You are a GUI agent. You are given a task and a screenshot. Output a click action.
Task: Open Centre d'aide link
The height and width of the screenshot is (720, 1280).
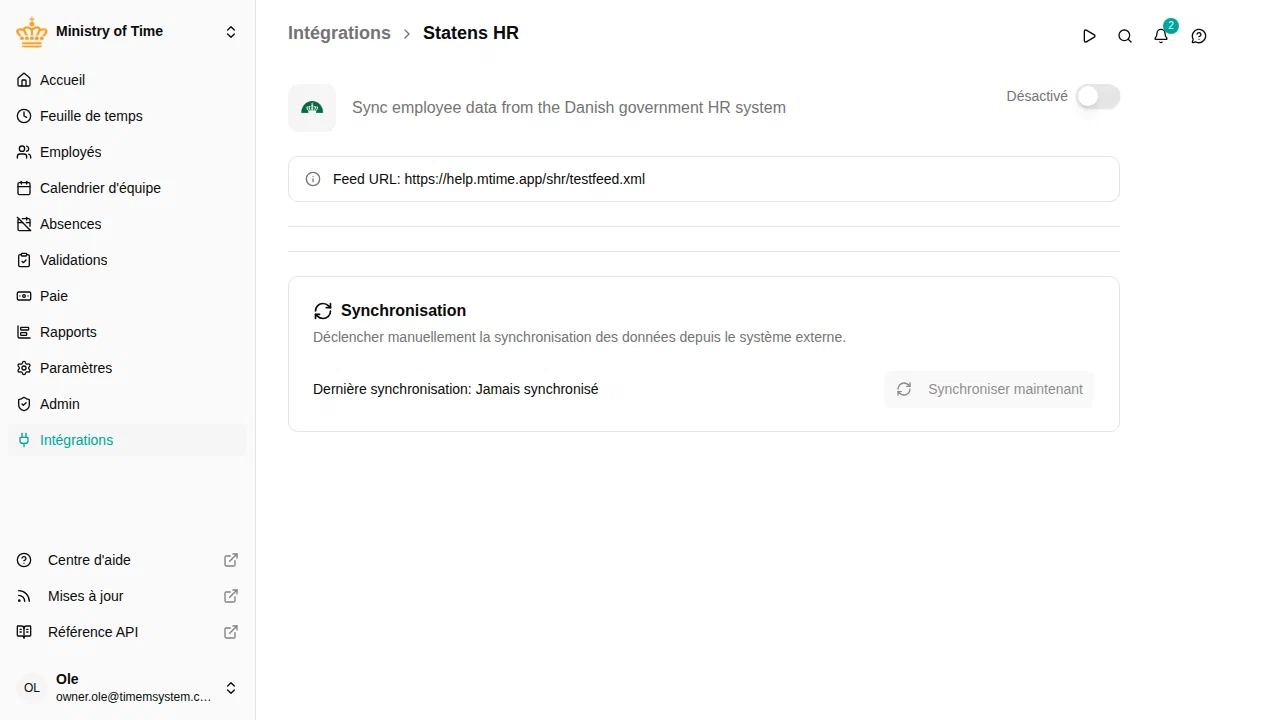pos(127,560)
